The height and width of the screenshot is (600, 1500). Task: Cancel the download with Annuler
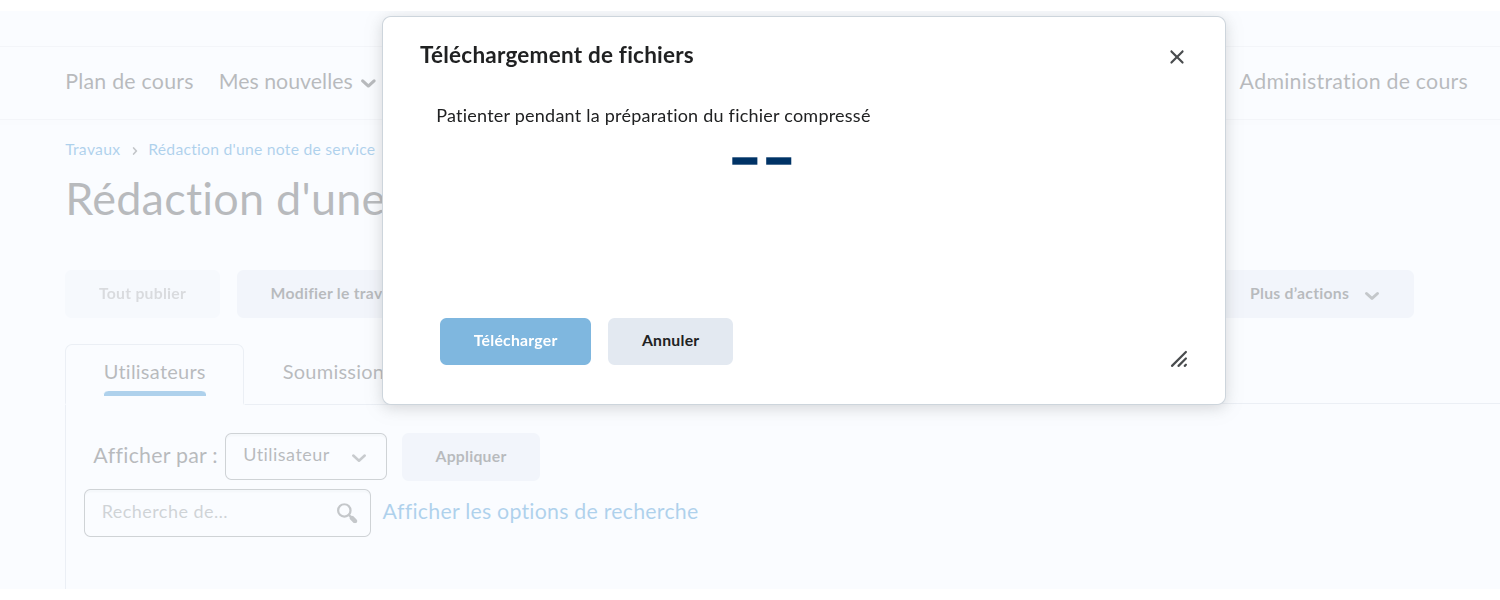pos(670,341)
